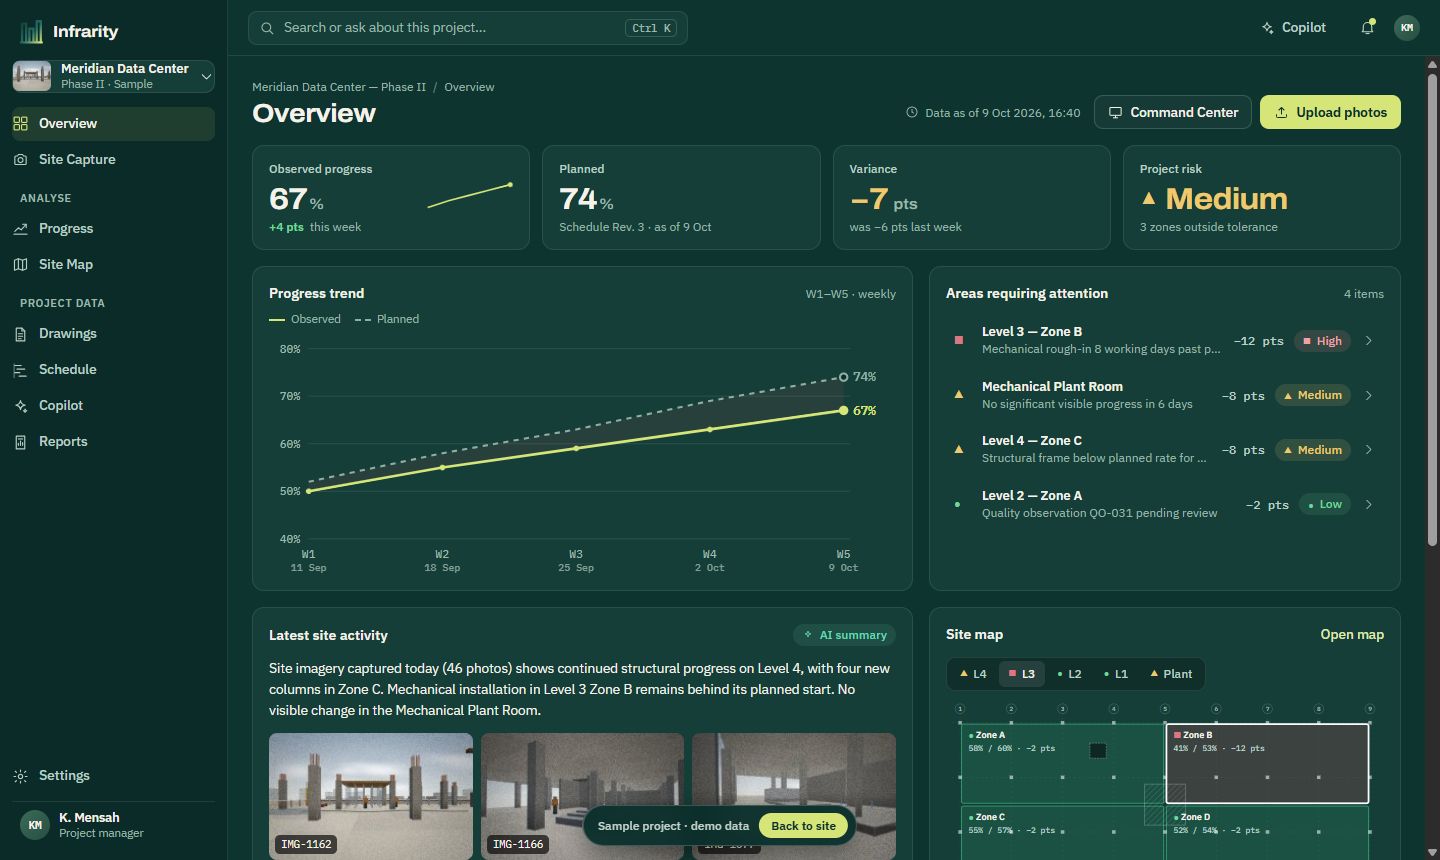
Task: Select the Plant level on site map
Action: (1170, 674)
